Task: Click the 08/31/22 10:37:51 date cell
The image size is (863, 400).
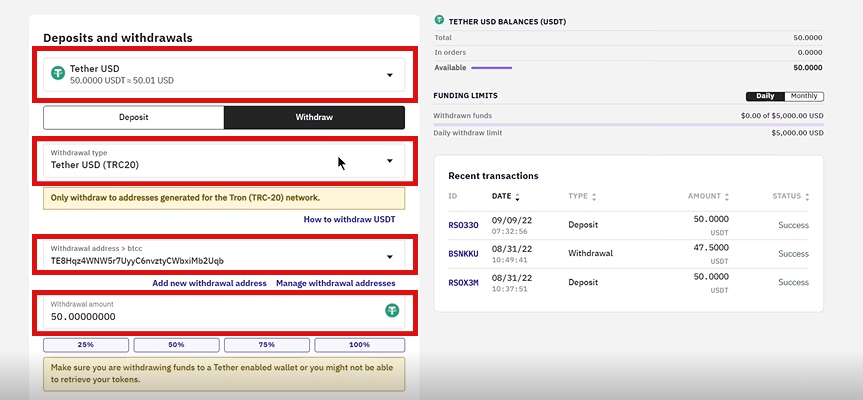Action: tap(512, 282)
